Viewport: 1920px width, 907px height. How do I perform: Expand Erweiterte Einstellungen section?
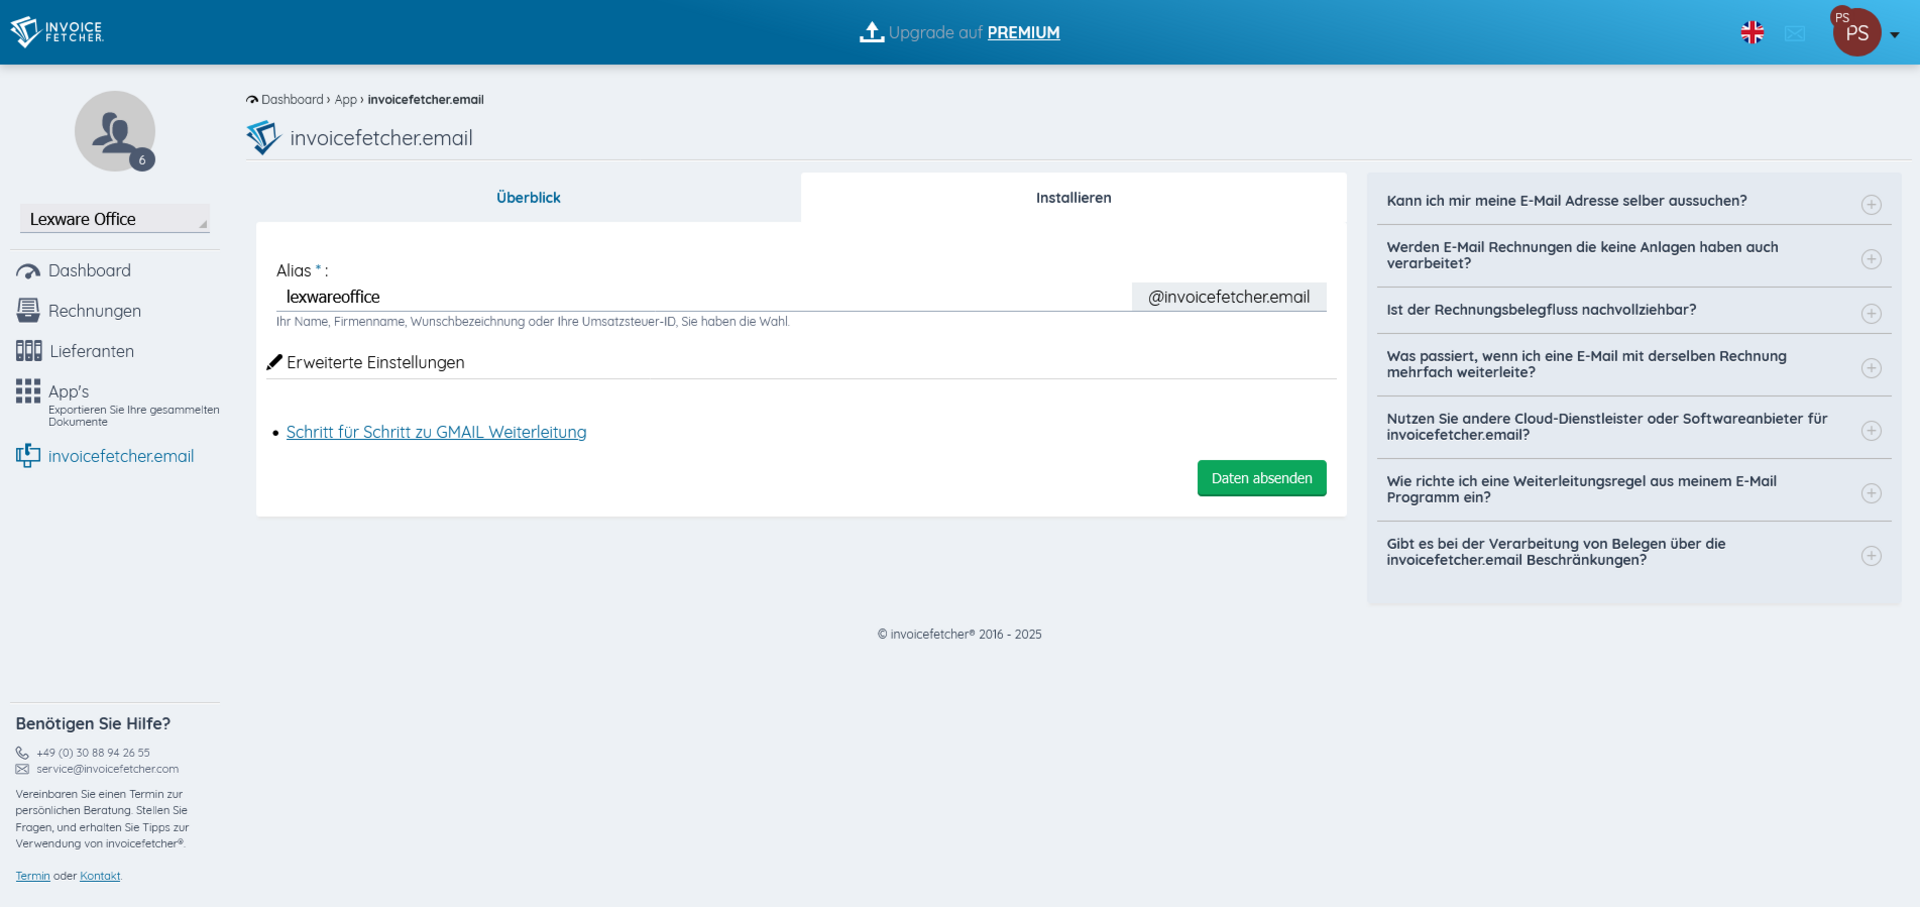(x=375, y=363)
